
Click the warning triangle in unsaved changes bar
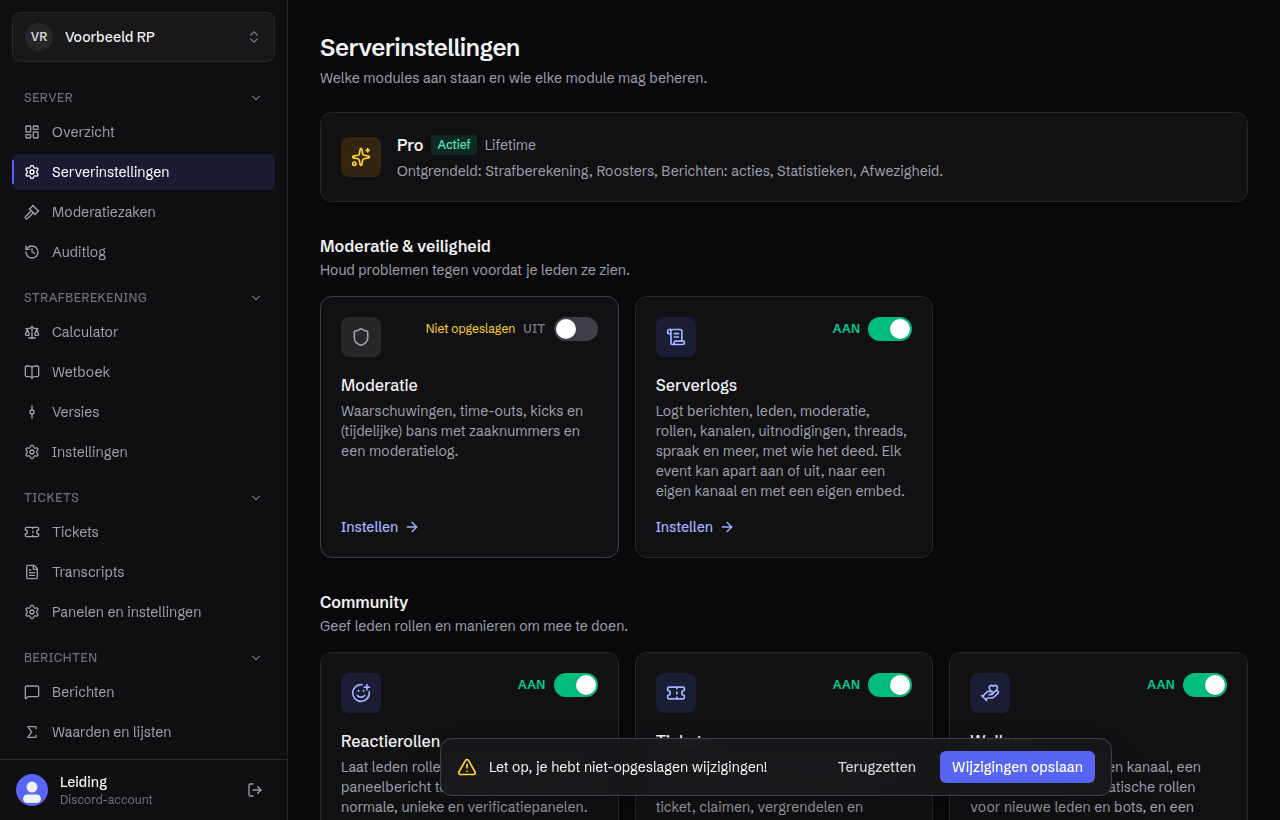pyautogui.click(x=467, y=767)
